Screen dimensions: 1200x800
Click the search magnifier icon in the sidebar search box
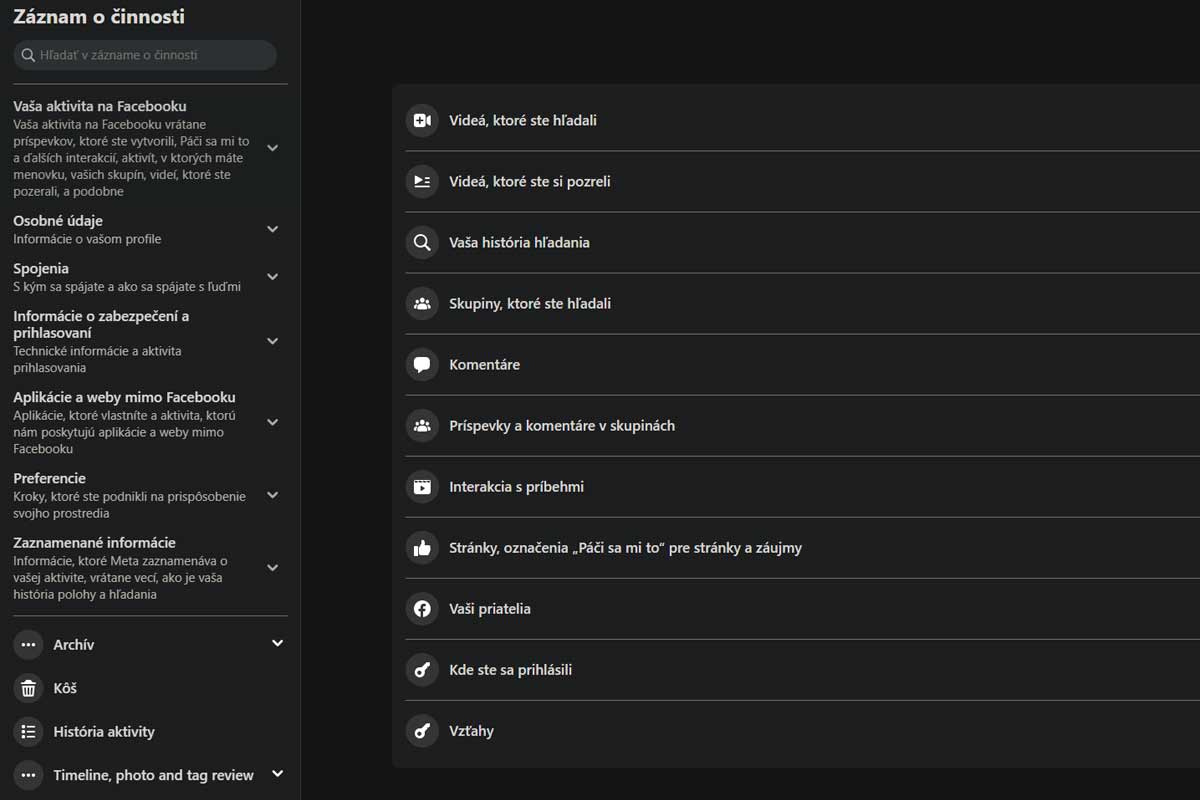(28, 55)
